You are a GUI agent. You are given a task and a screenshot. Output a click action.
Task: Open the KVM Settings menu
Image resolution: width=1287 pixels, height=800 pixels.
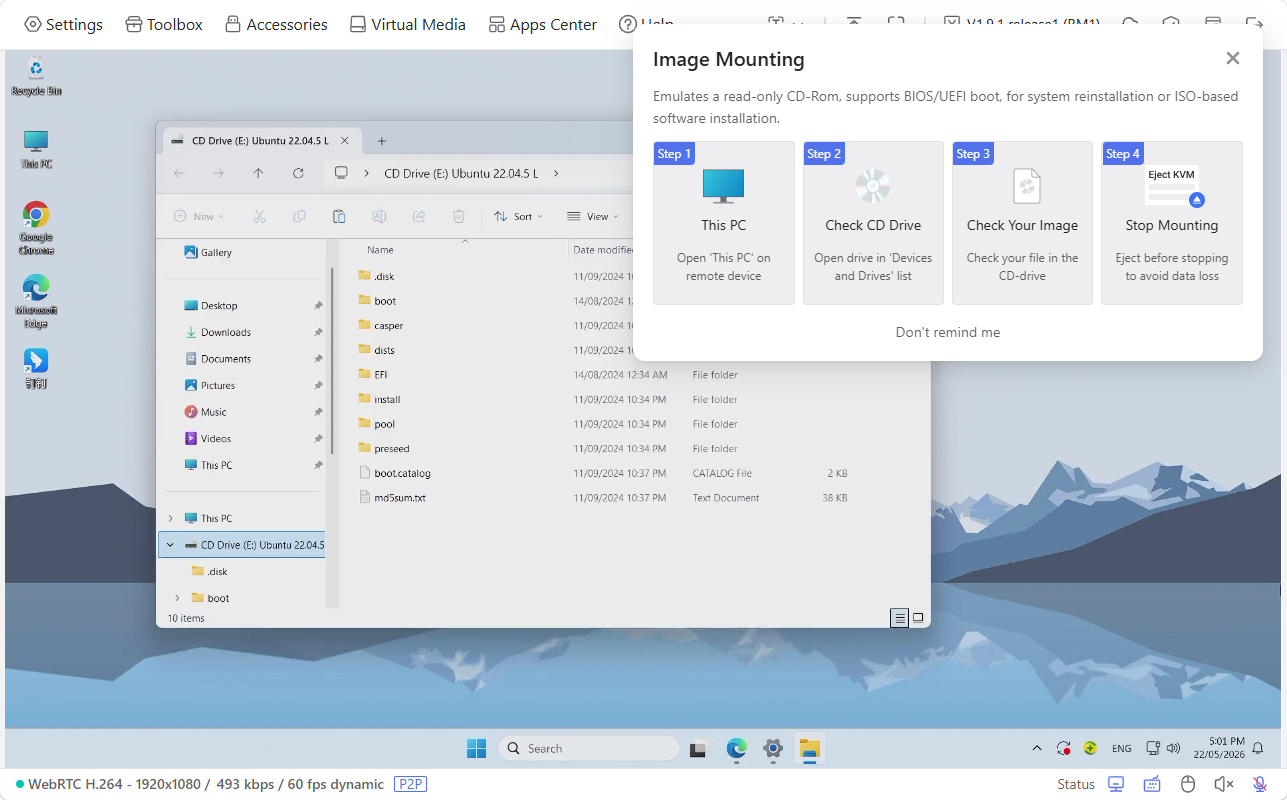[63, 24]
